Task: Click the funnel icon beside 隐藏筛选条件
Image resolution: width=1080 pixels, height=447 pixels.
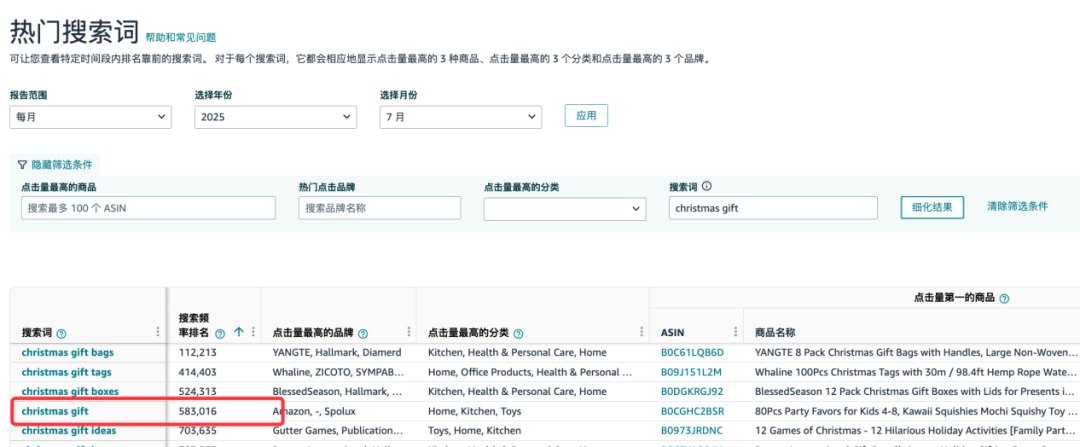Action: [x=23, y=165]
